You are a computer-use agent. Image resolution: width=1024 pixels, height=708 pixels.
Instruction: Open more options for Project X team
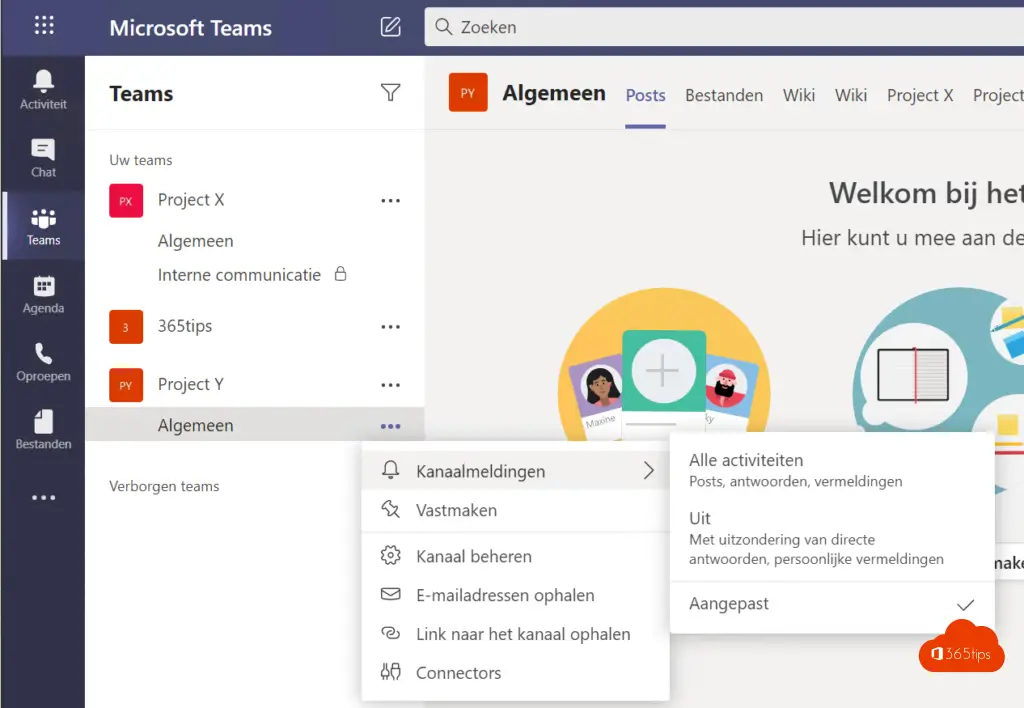391,201
